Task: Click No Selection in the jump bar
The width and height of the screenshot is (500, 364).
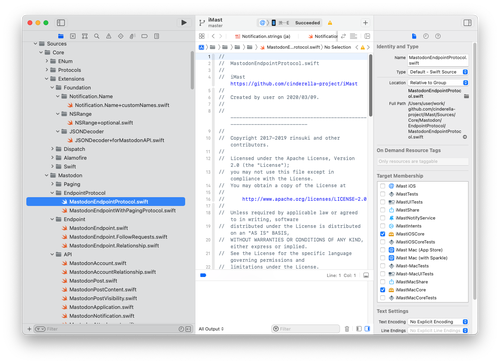Action: [337, 47]
